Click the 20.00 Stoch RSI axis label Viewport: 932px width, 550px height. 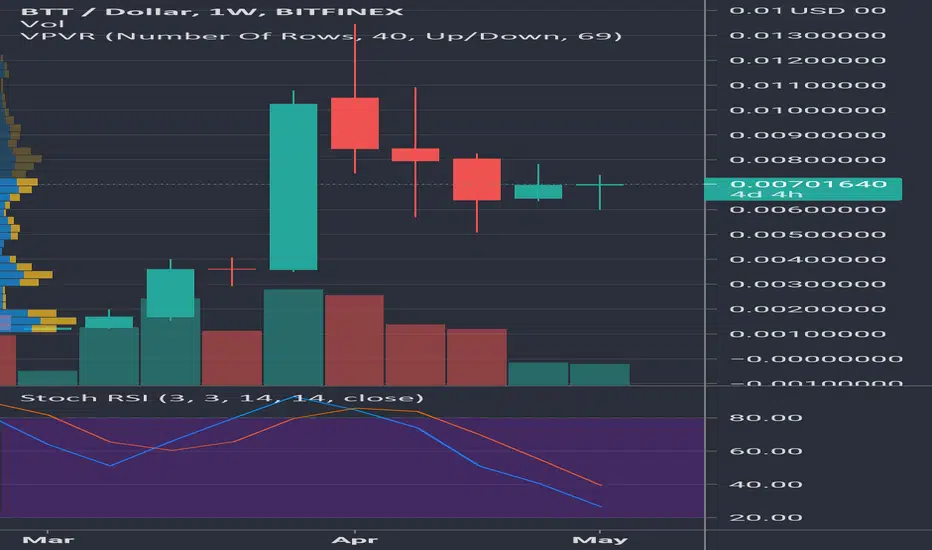pyautogui.click(x=766, y=518)
